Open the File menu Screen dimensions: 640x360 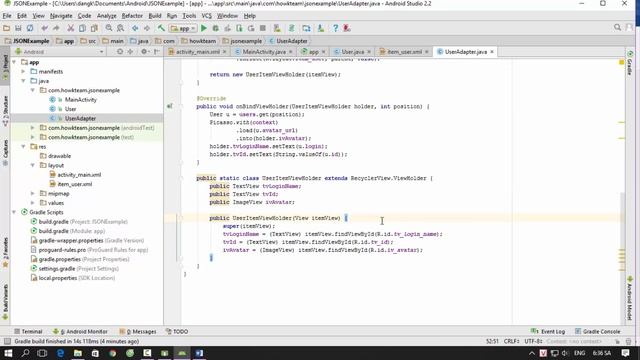[7, 16]
